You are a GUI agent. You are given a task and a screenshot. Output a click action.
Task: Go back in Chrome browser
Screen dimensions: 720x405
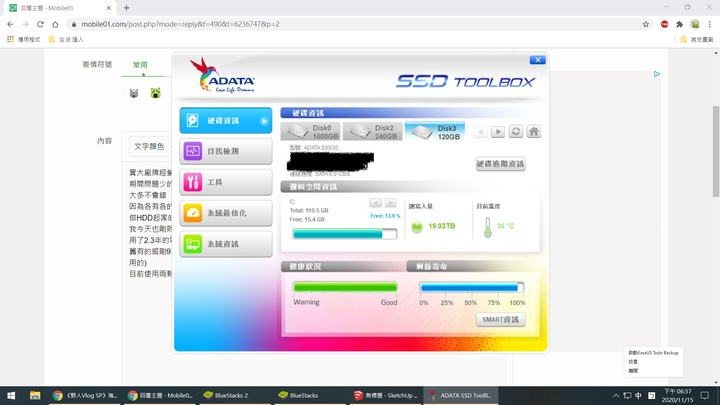coord(11,24)
